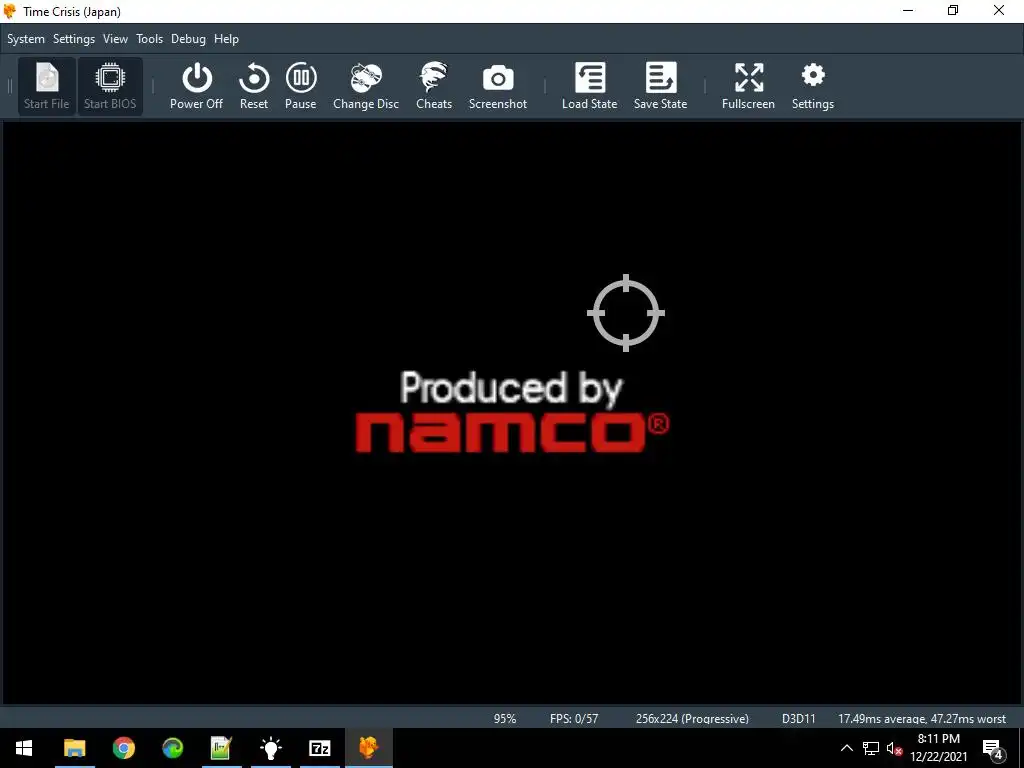The height and width of the screenshot is (768, 1024).
Task: Open the clock and date display
Action: click(938, 748)
